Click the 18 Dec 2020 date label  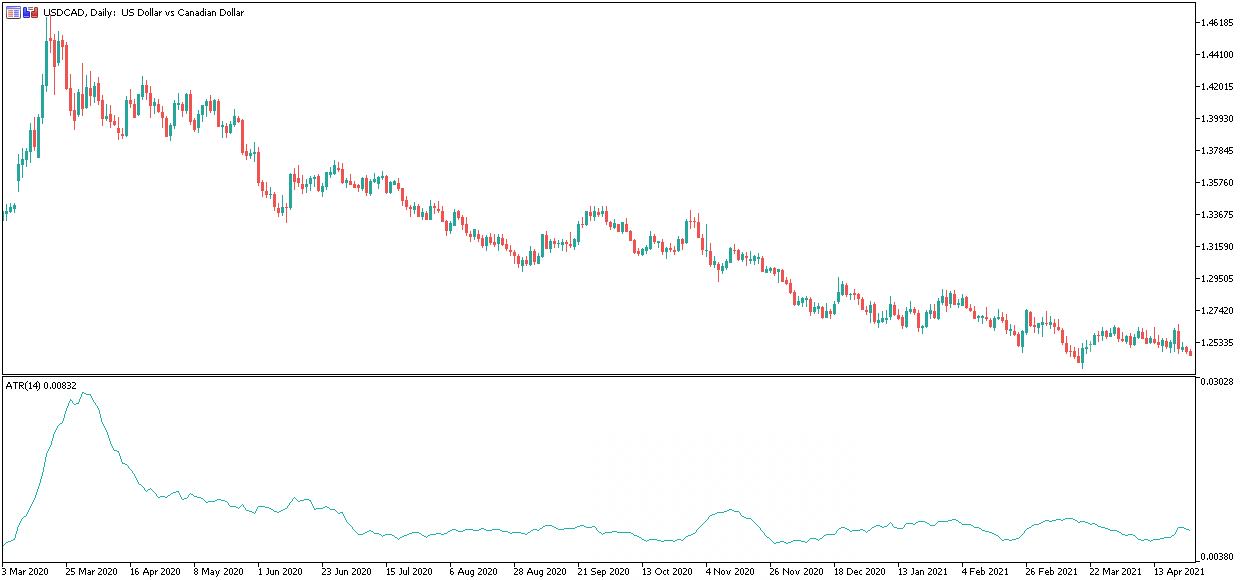click(860, 572)
